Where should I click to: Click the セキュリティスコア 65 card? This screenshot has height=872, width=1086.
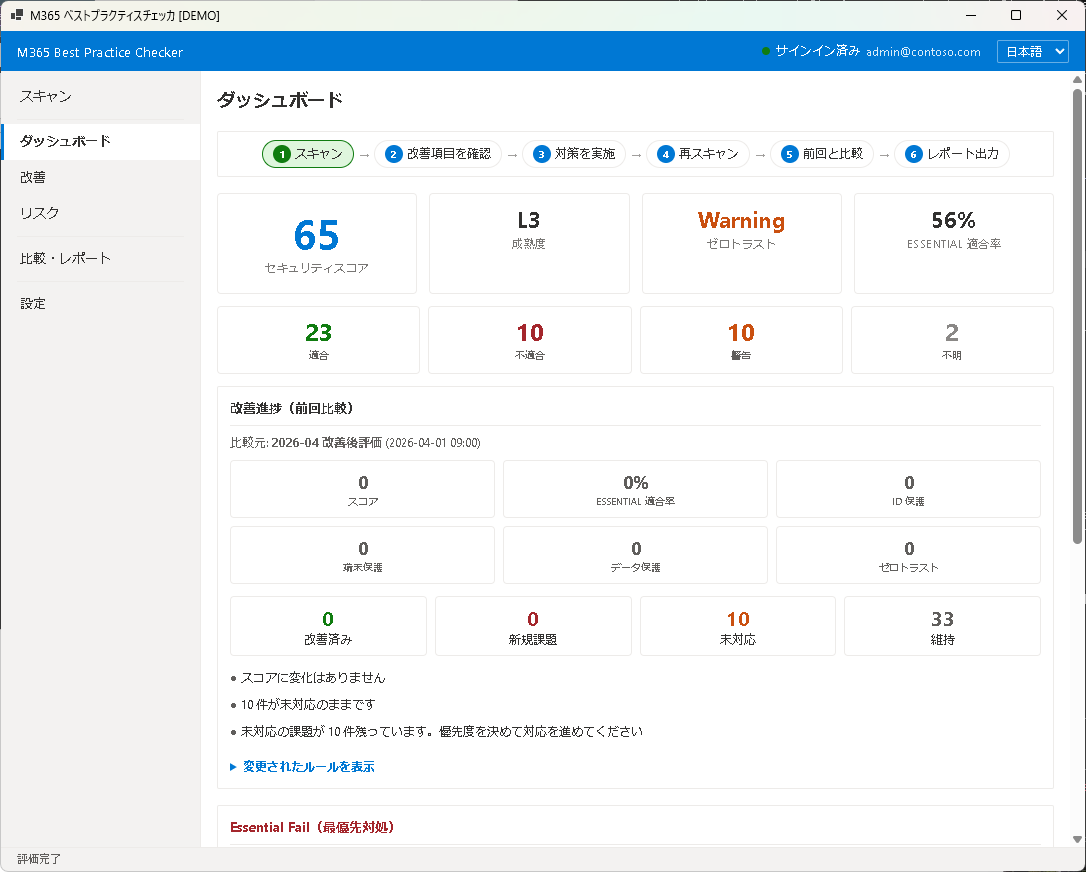[x=316, y=243]
